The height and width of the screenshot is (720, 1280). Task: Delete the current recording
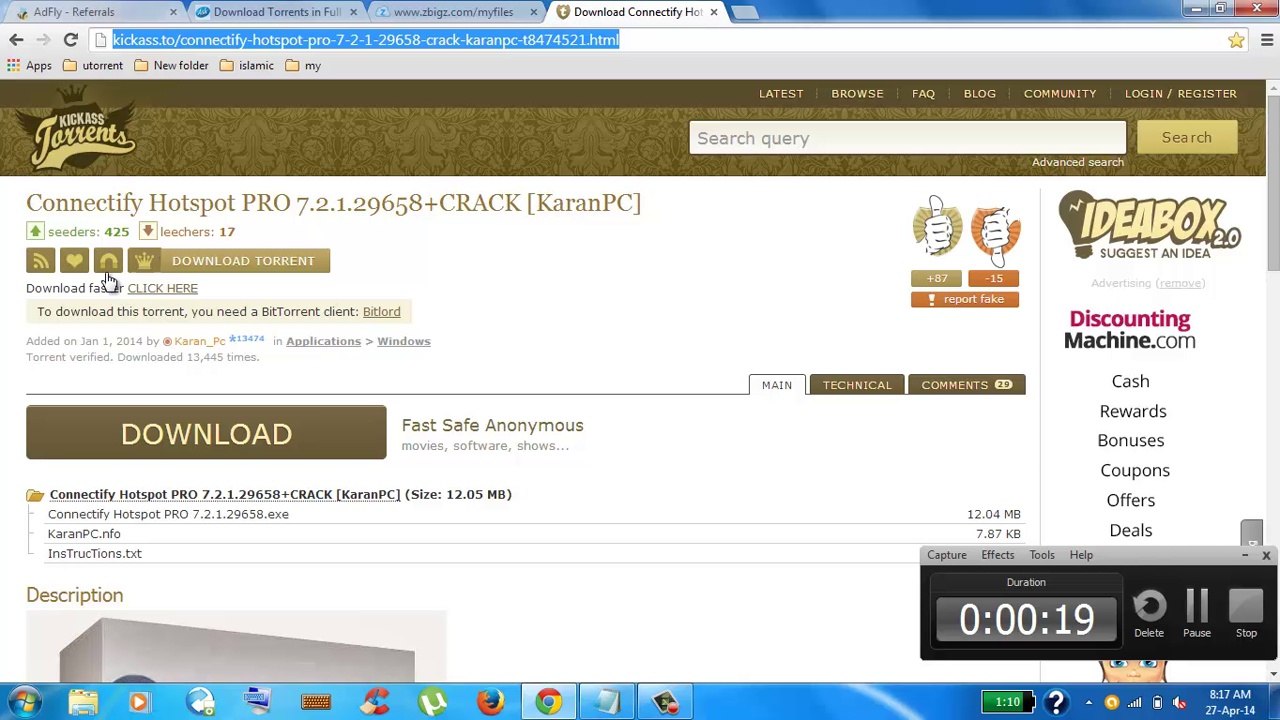point(1149,613)
